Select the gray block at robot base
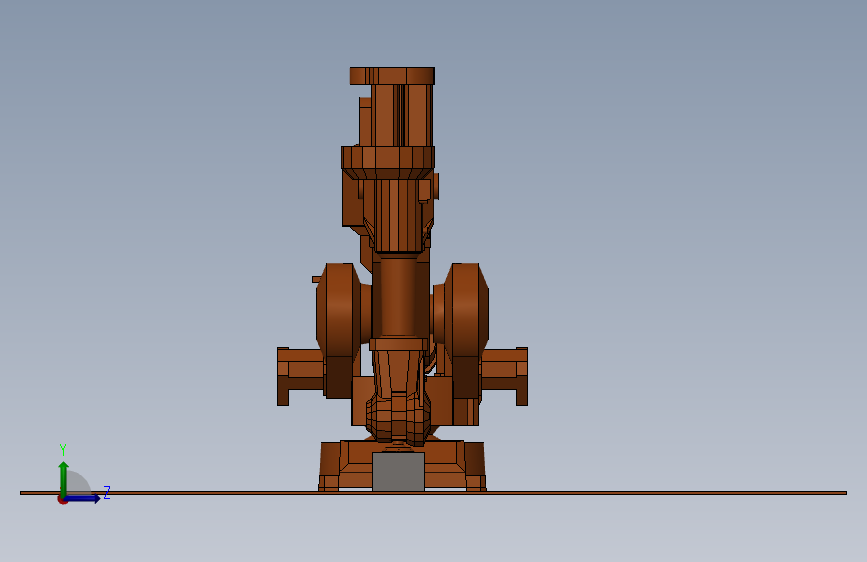 398,472
